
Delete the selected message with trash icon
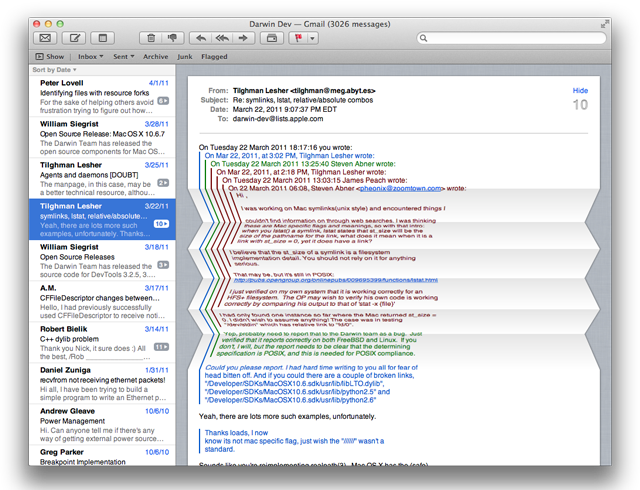[x=151, y=38]
